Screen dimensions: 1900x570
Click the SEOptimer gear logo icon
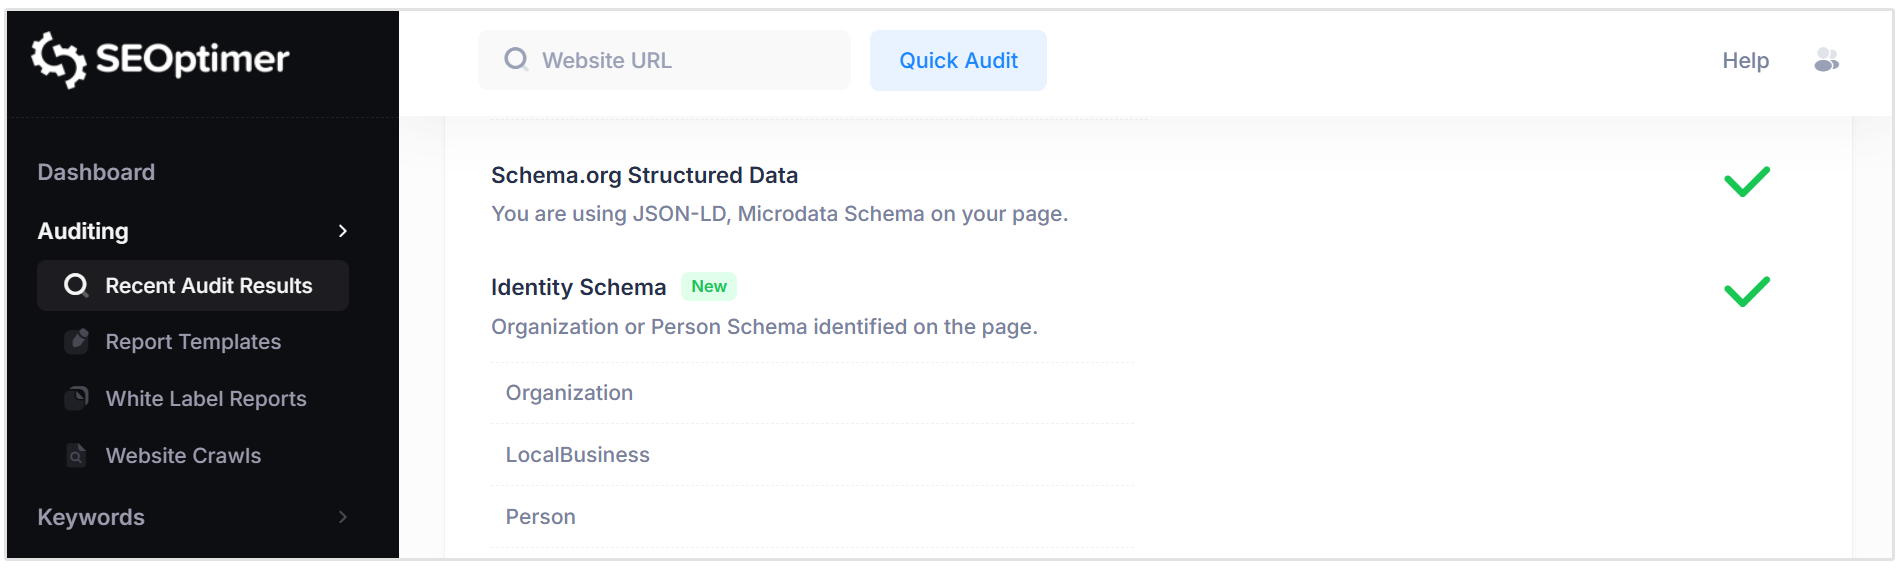coord(58,59)
